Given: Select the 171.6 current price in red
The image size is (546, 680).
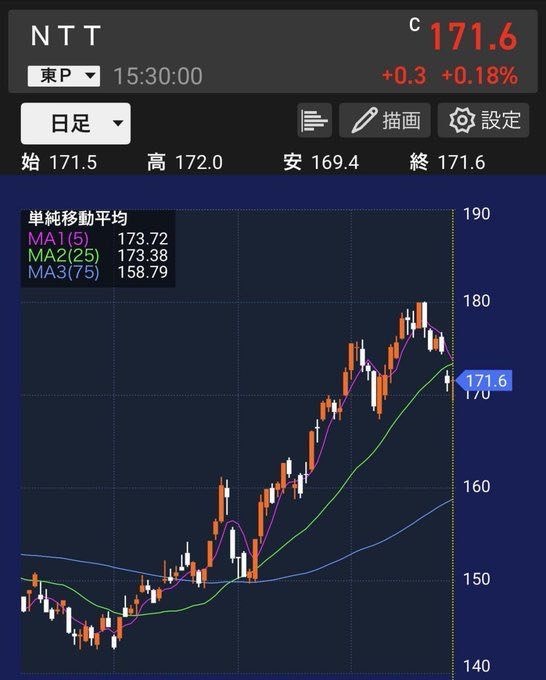Looking at the screenshot, I should tap(473, 37).
